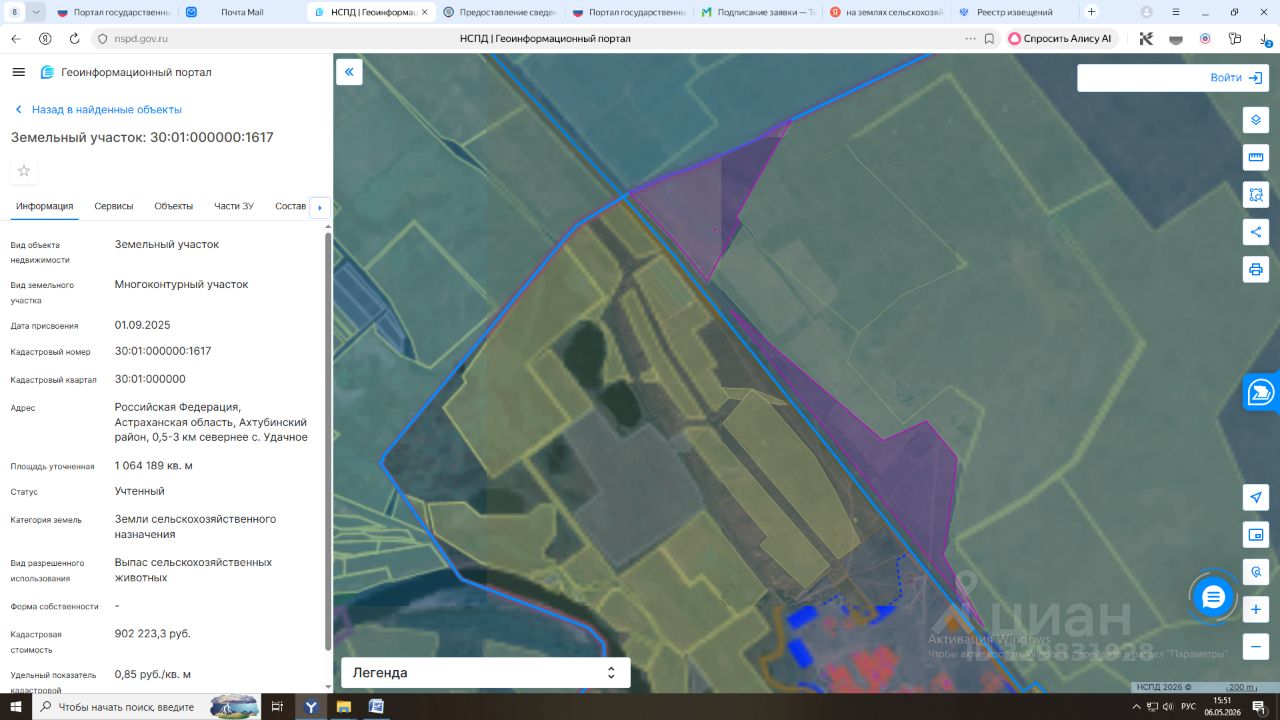Activate the area selection tool icon
Image resolution: width=1280 pixels, height=720 pixels.
(x=1256, y=194)
